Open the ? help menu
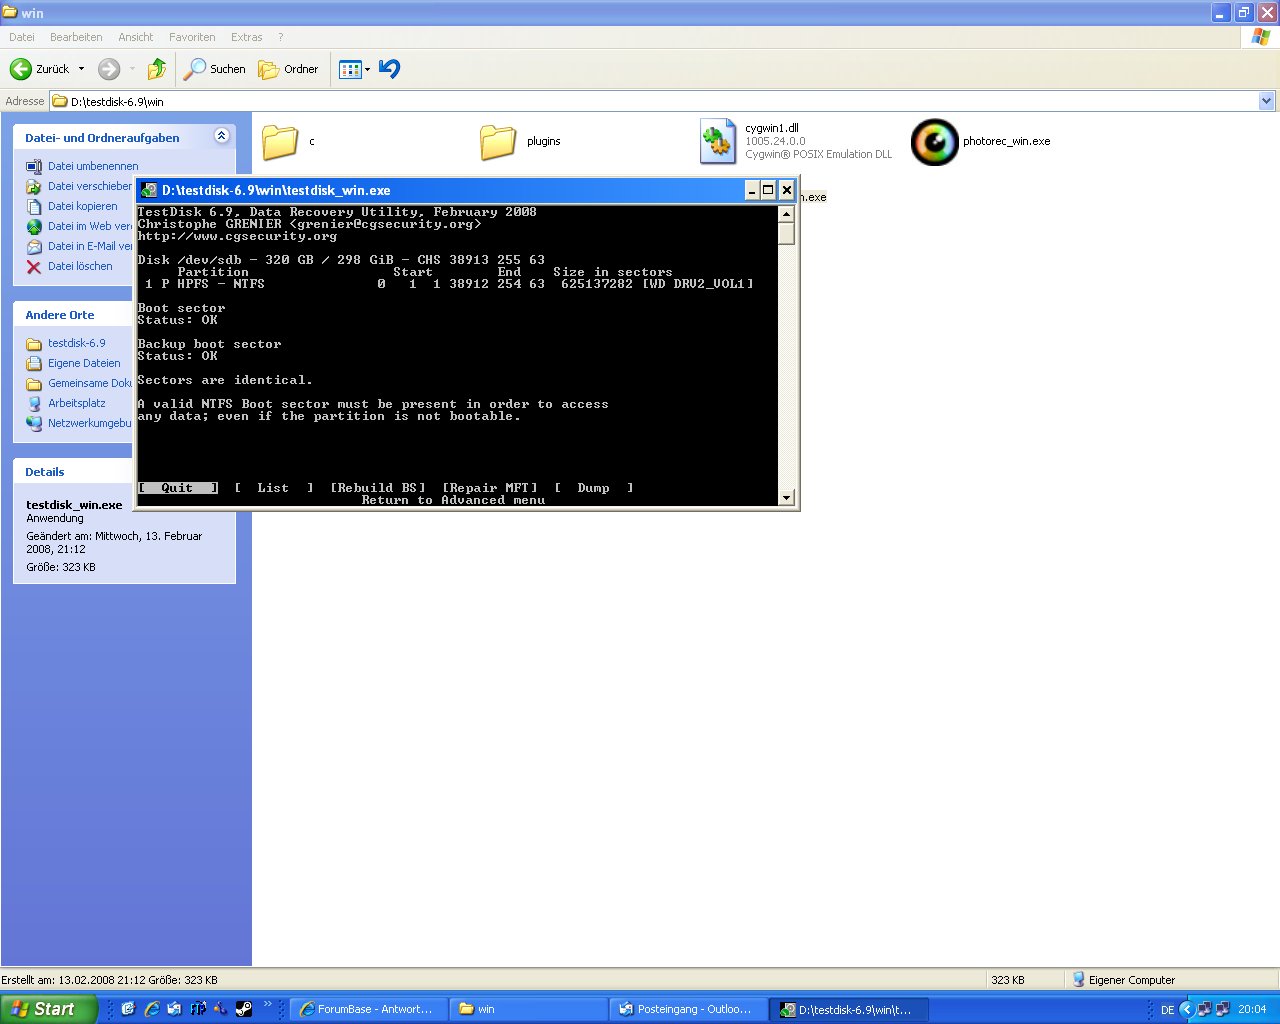This screenshot has height=1024, width=1280. pos(281,37)
